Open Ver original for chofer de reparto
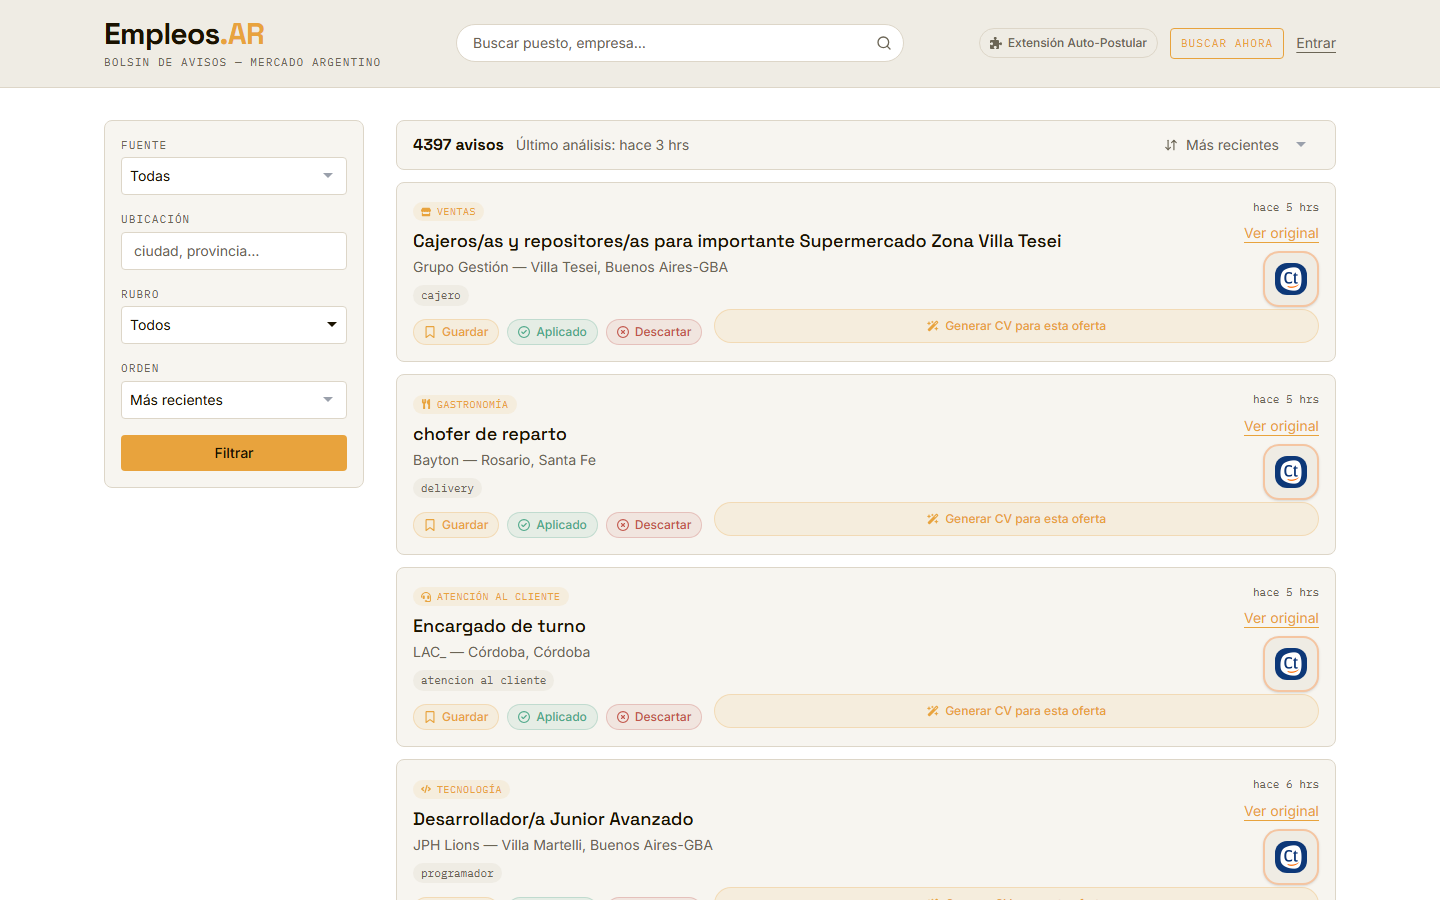 [1281, 426]
